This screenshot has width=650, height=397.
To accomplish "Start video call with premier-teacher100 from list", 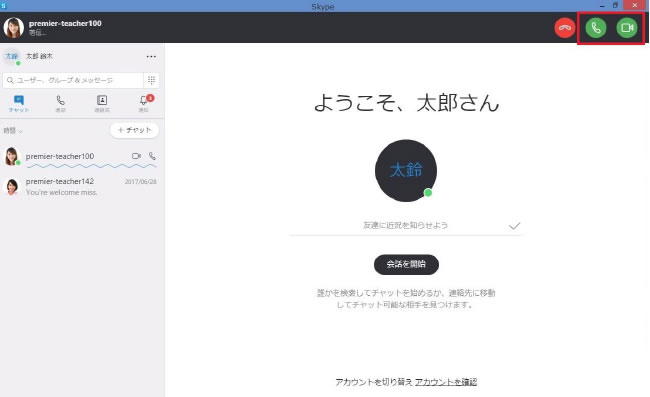I will [x=136, y=156].
